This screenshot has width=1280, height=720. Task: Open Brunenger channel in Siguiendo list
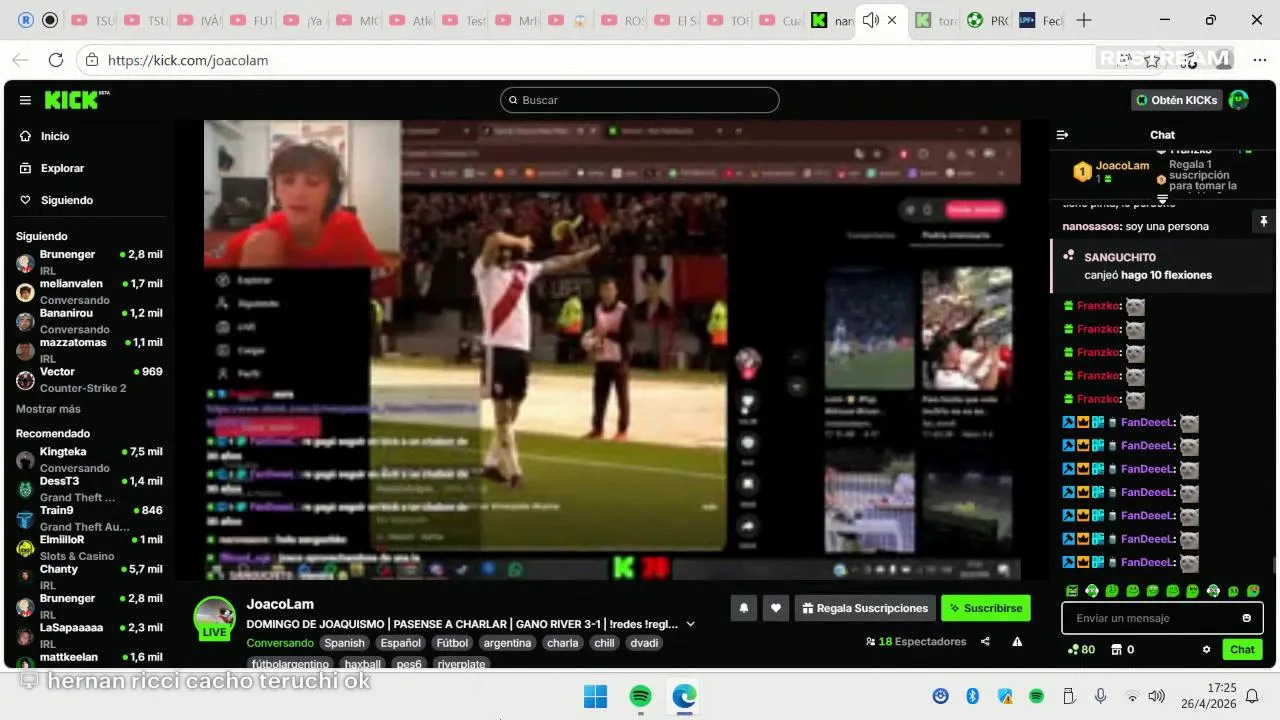(90, 262)
